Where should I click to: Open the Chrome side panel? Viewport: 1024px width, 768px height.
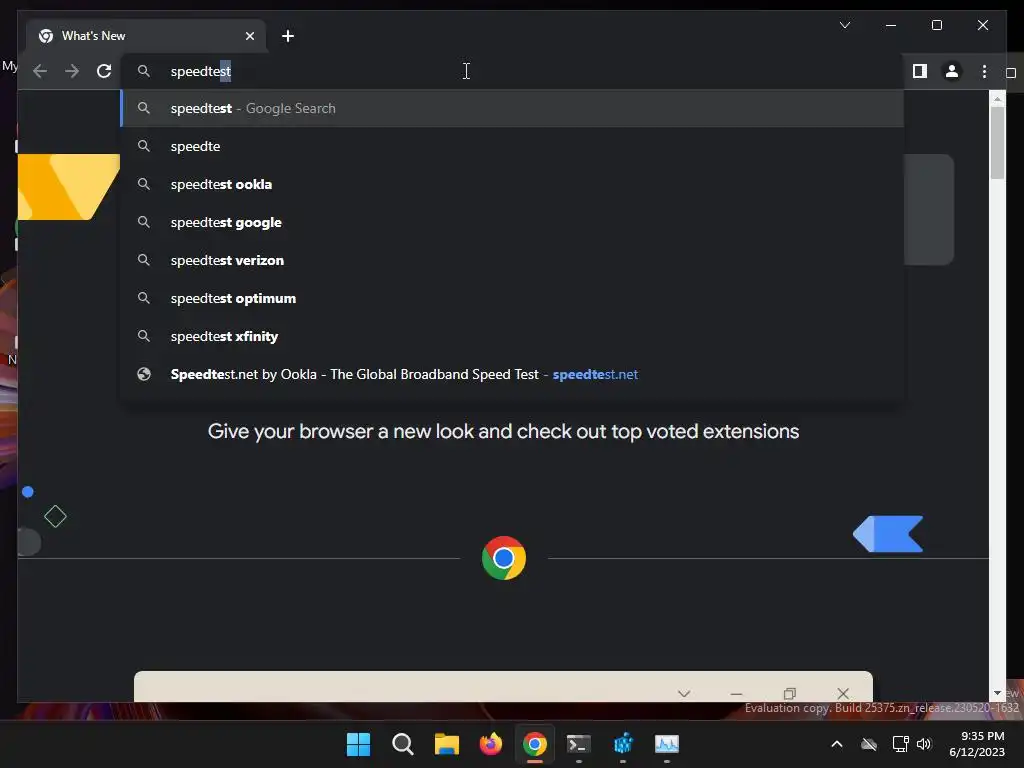pos(920,71)
